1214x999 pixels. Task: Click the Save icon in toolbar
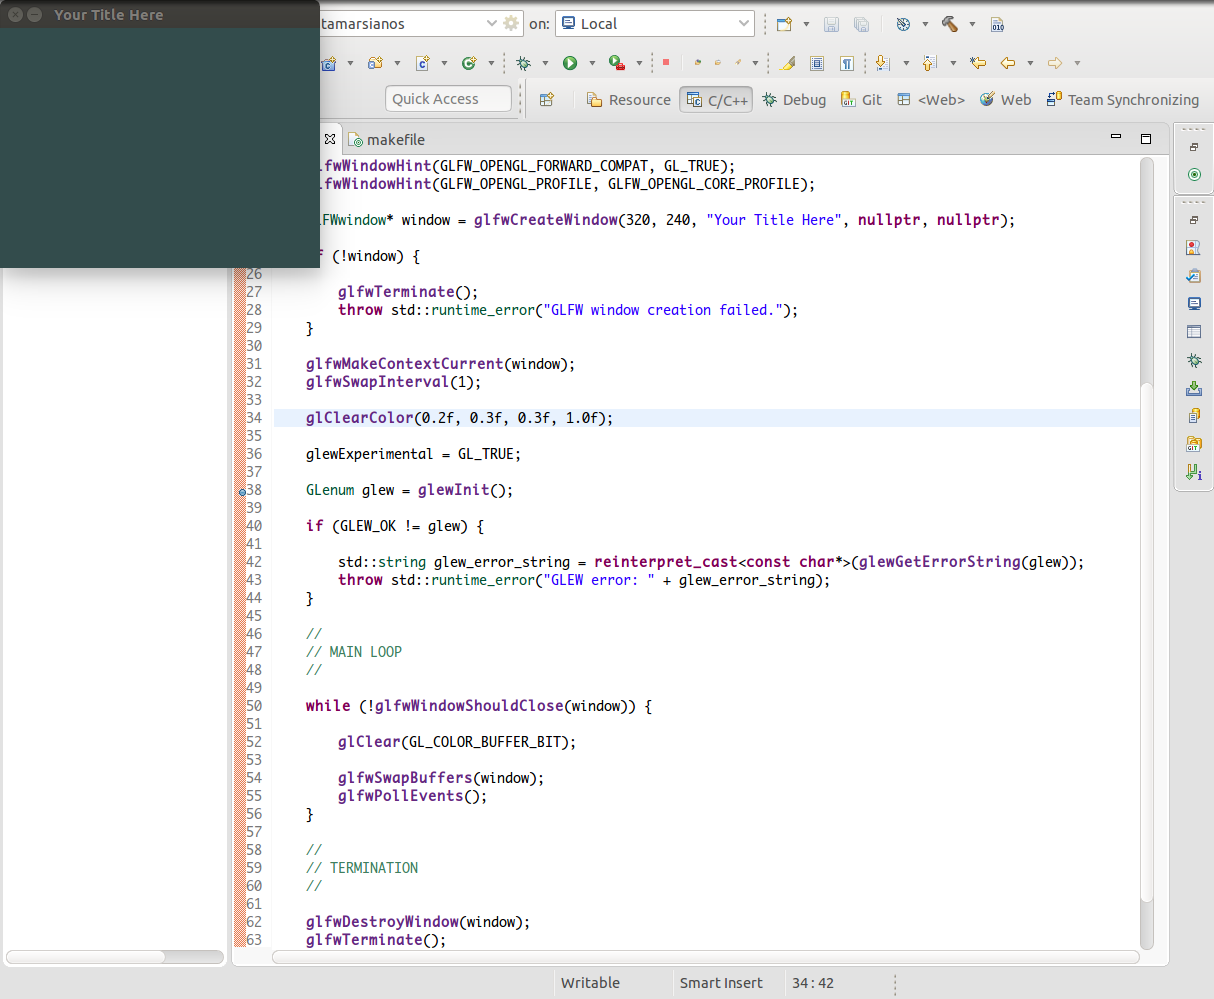pyautogui.click(x=831, y=24)
